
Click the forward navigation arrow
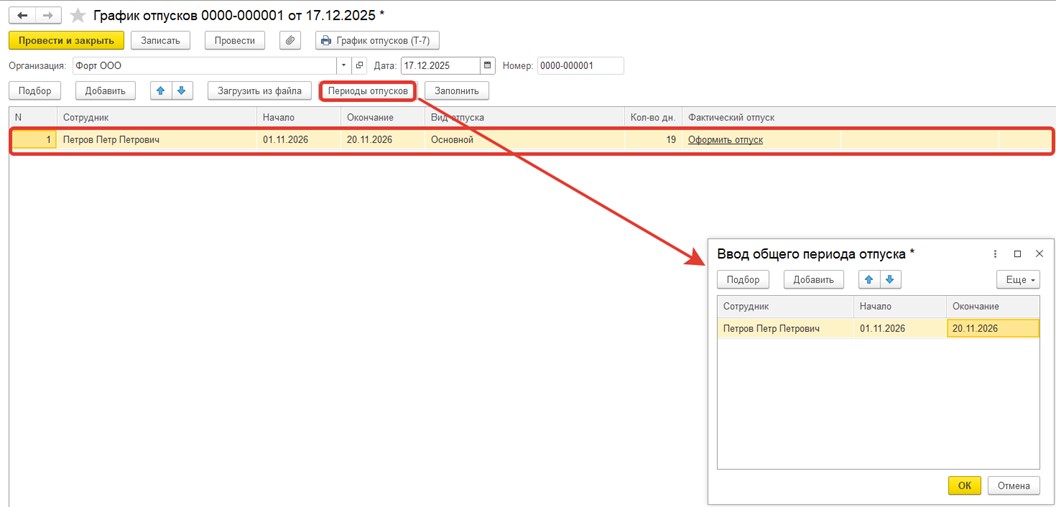coord(47,16)
